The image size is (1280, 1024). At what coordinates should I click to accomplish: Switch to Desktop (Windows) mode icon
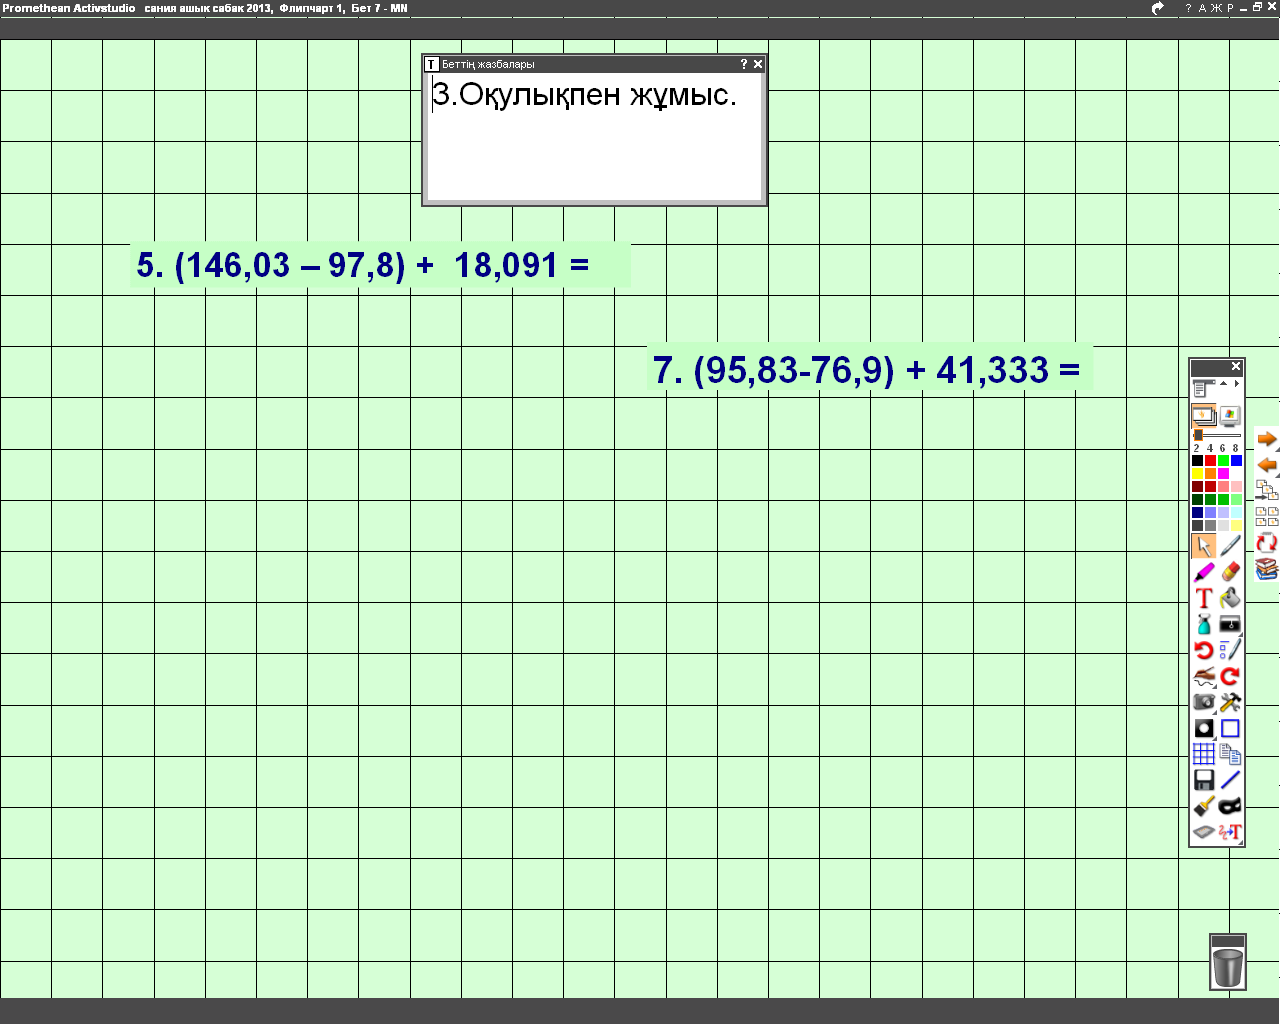tap(1230, 415)
